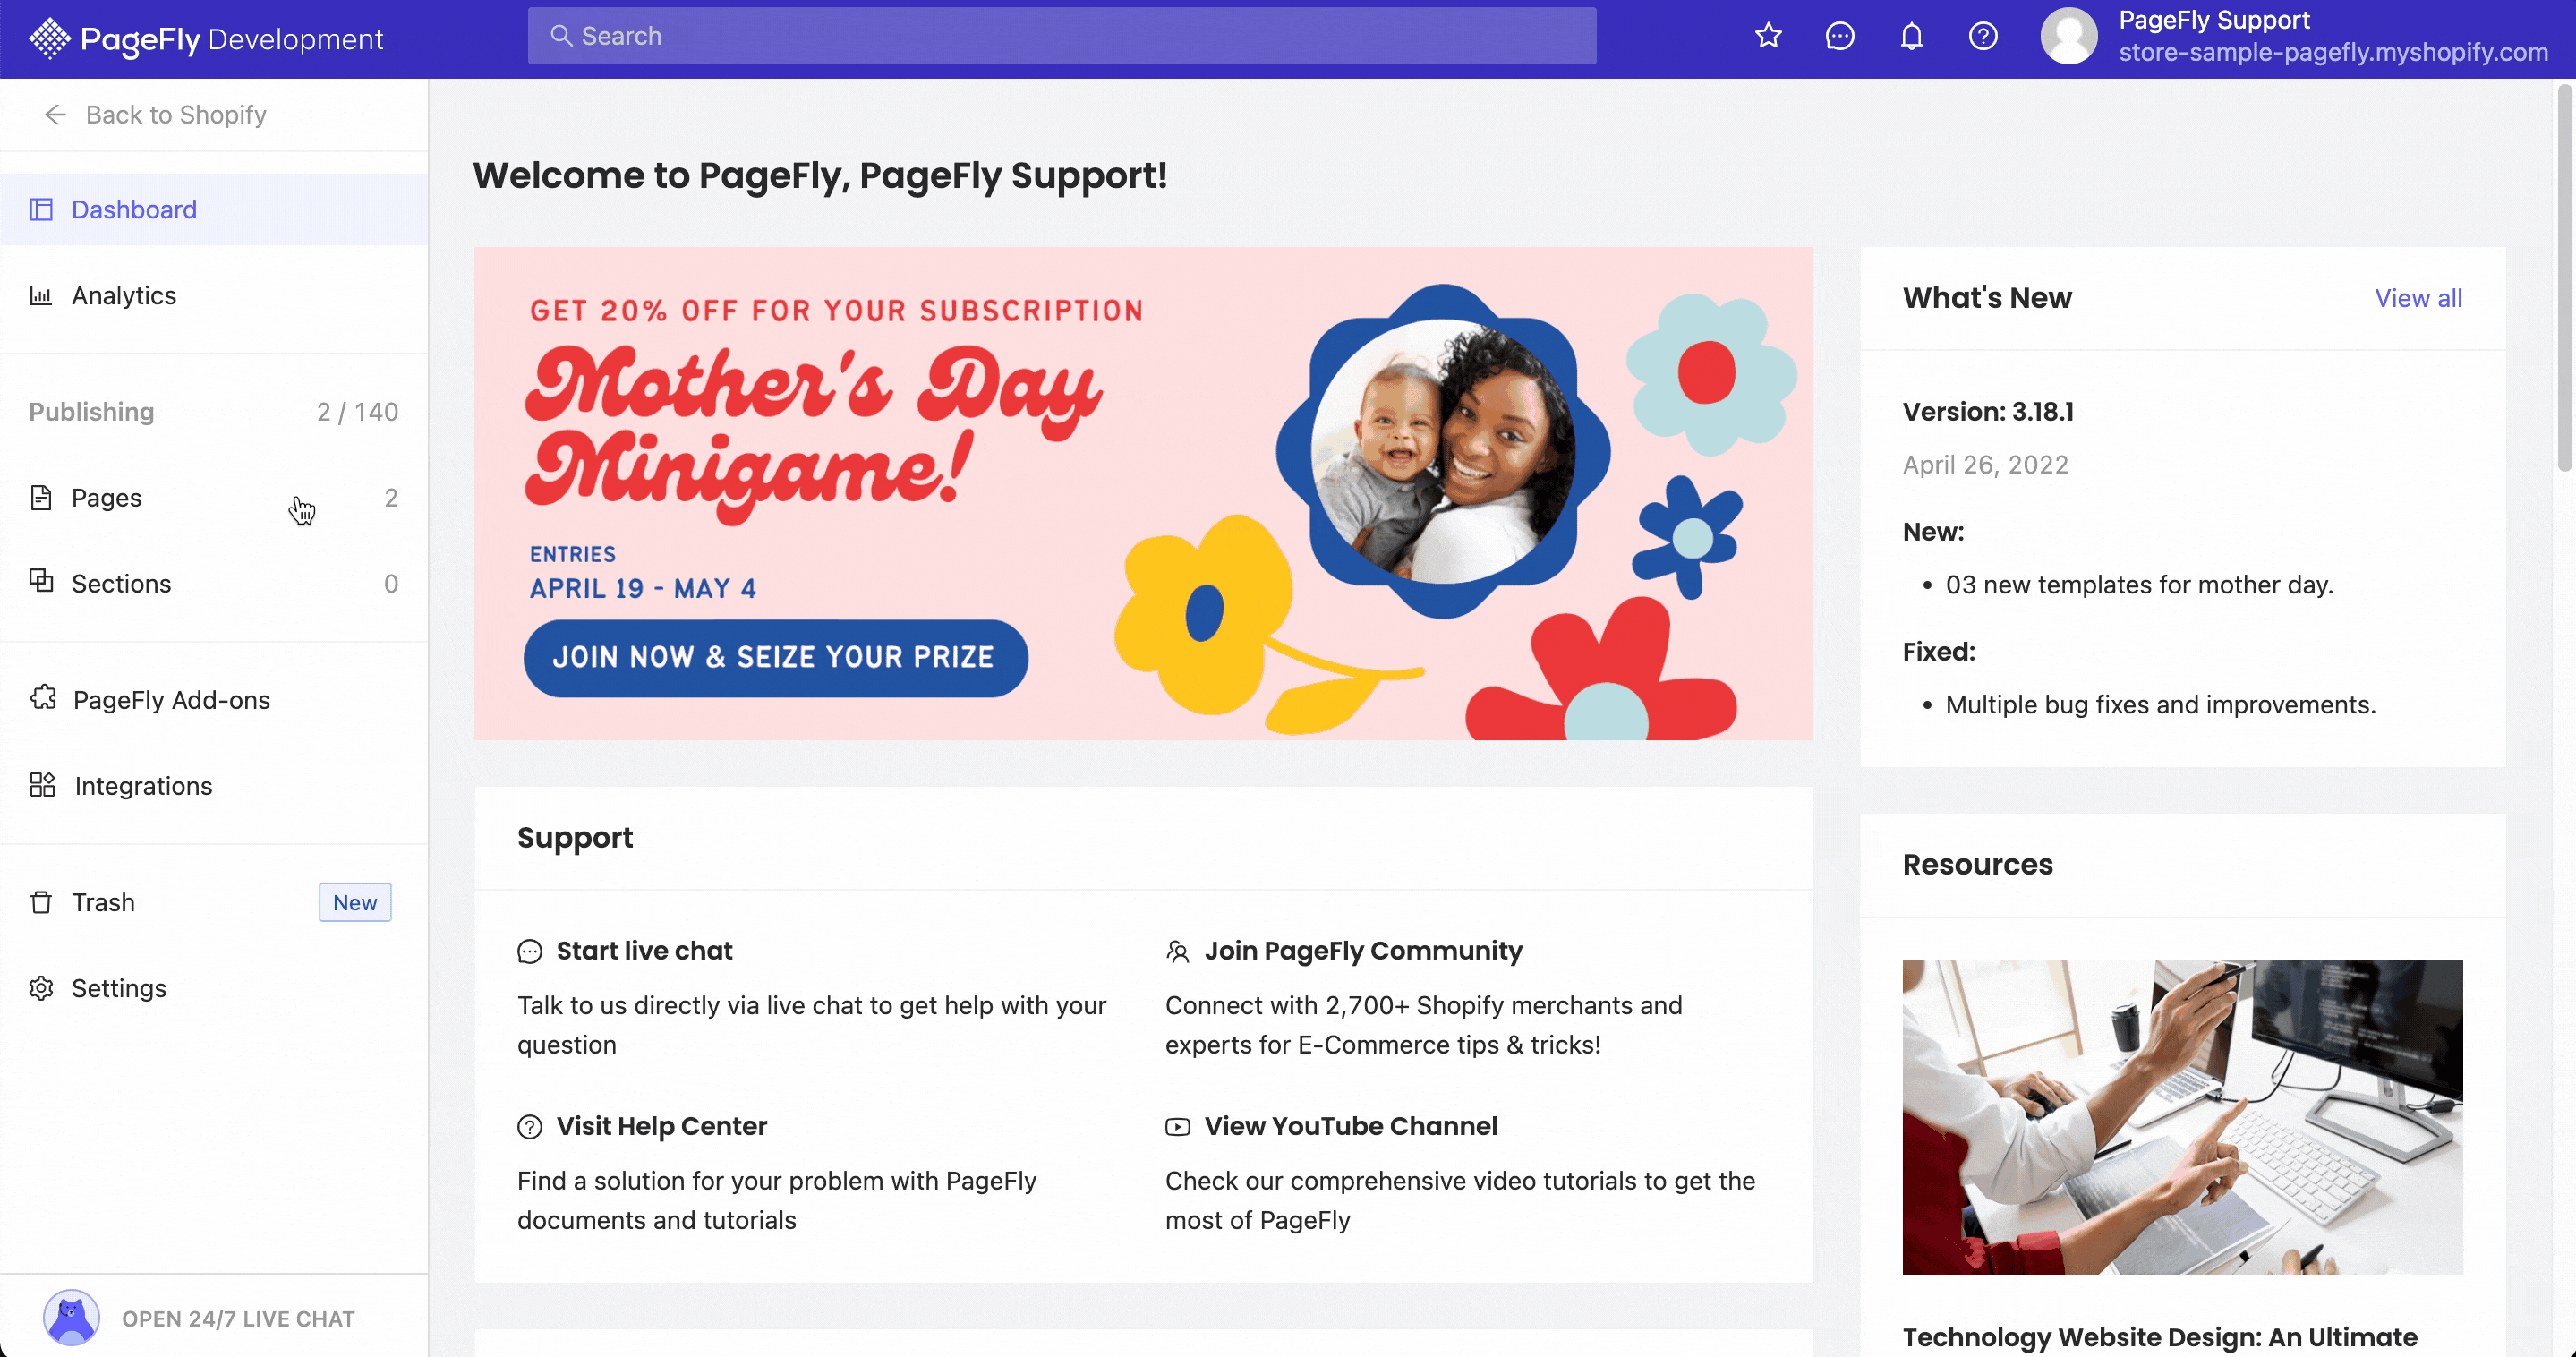
Task: Click the chat icon beside Start live chat
Action: coord(529,951)
